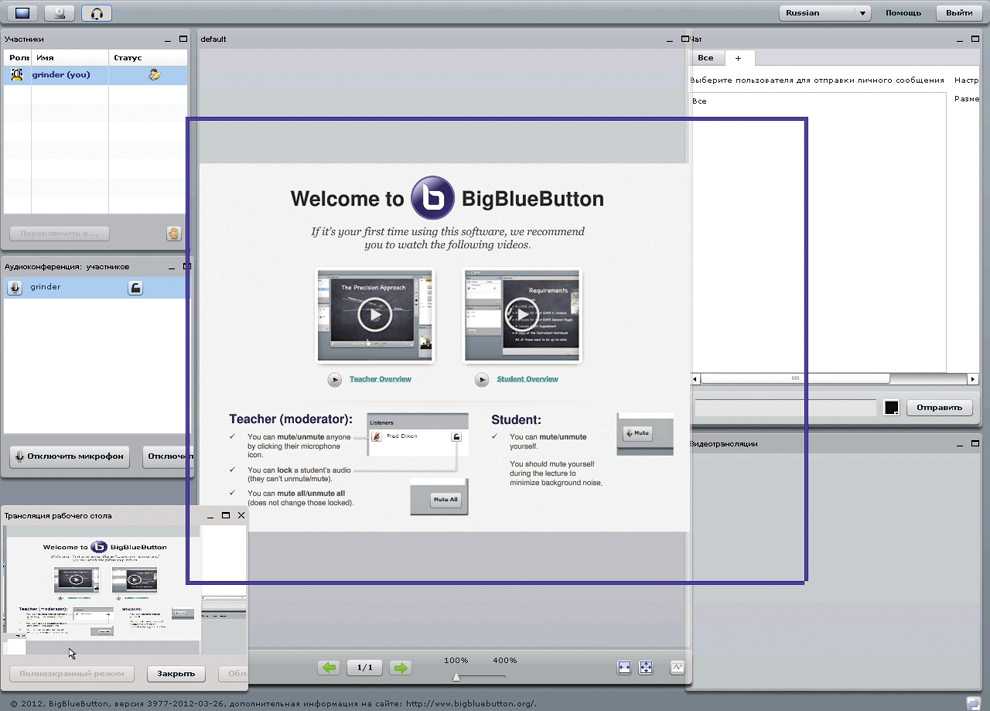The width and height of the screenshot is (990, 711).
Task: Maximize the Видеотрансляции panel
Action: [975, 444]
